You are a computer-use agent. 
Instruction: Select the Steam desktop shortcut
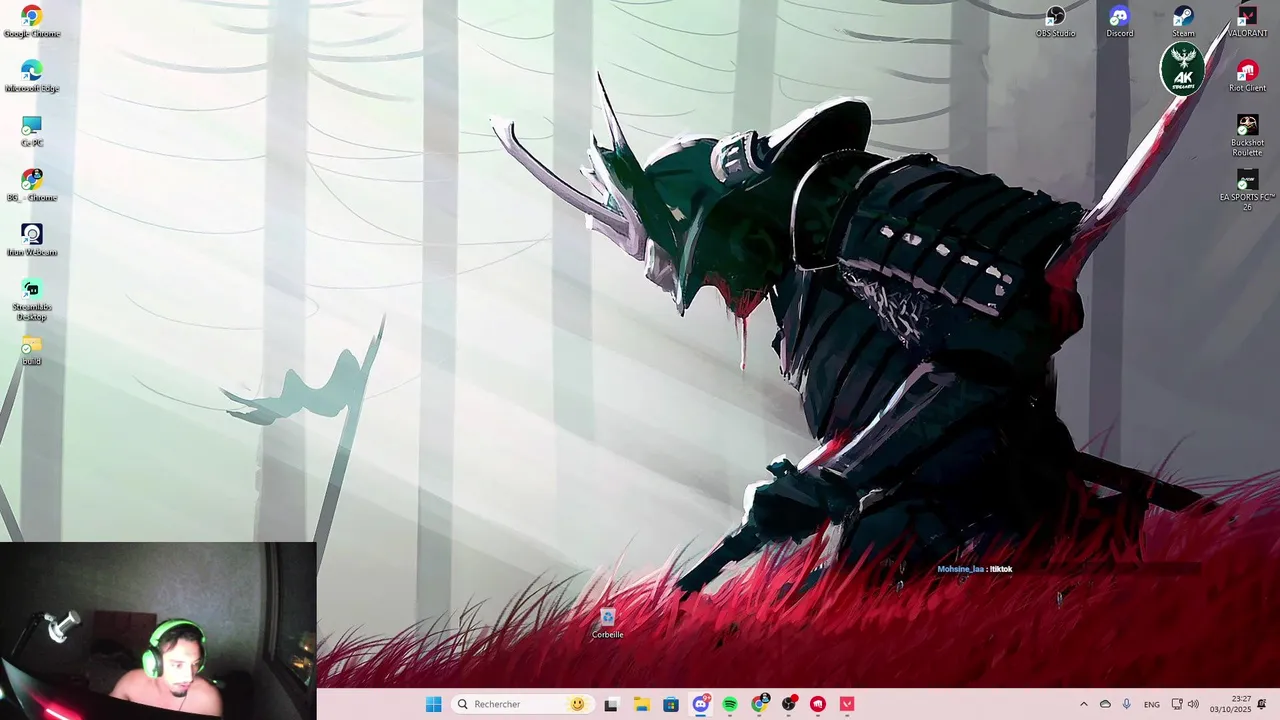(1183, 22)
